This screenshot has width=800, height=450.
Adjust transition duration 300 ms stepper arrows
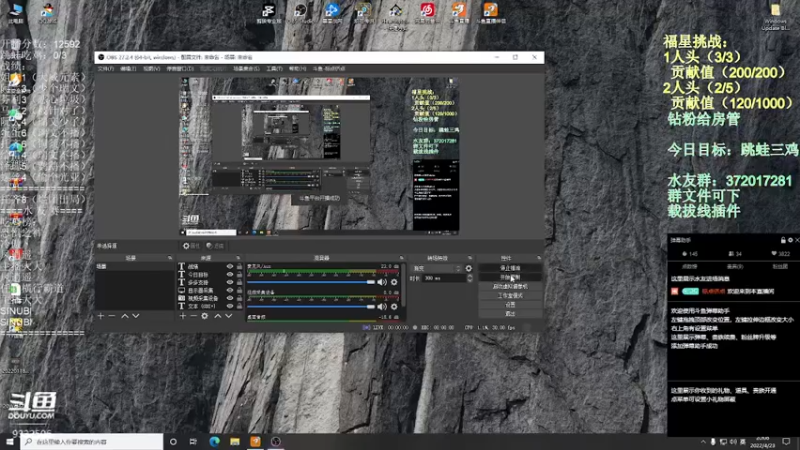pyautogui.click(x=469, y=279)
